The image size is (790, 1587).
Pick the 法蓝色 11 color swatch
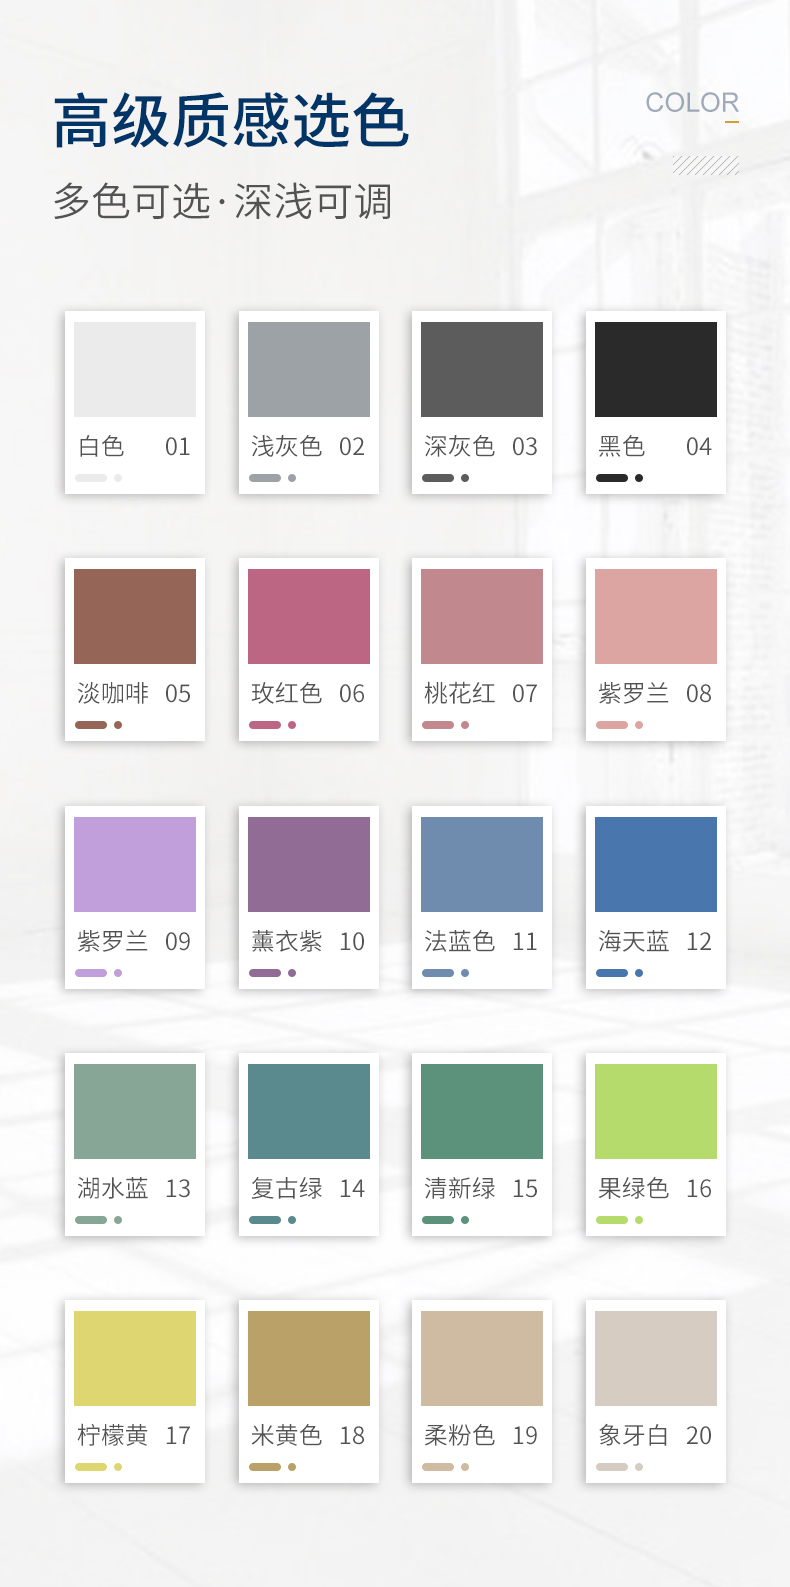(482, 864)
